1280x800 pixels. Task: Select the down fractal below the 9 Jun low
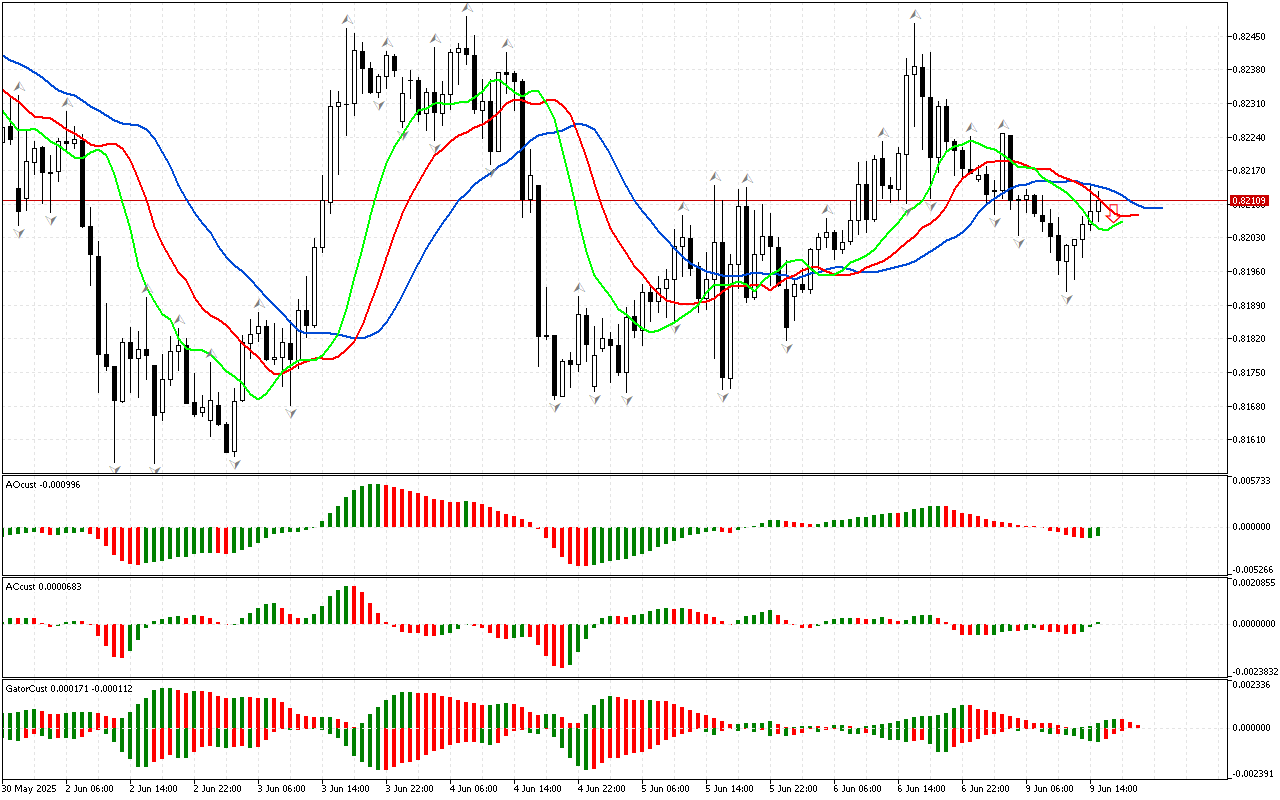tap(1068, 299)
